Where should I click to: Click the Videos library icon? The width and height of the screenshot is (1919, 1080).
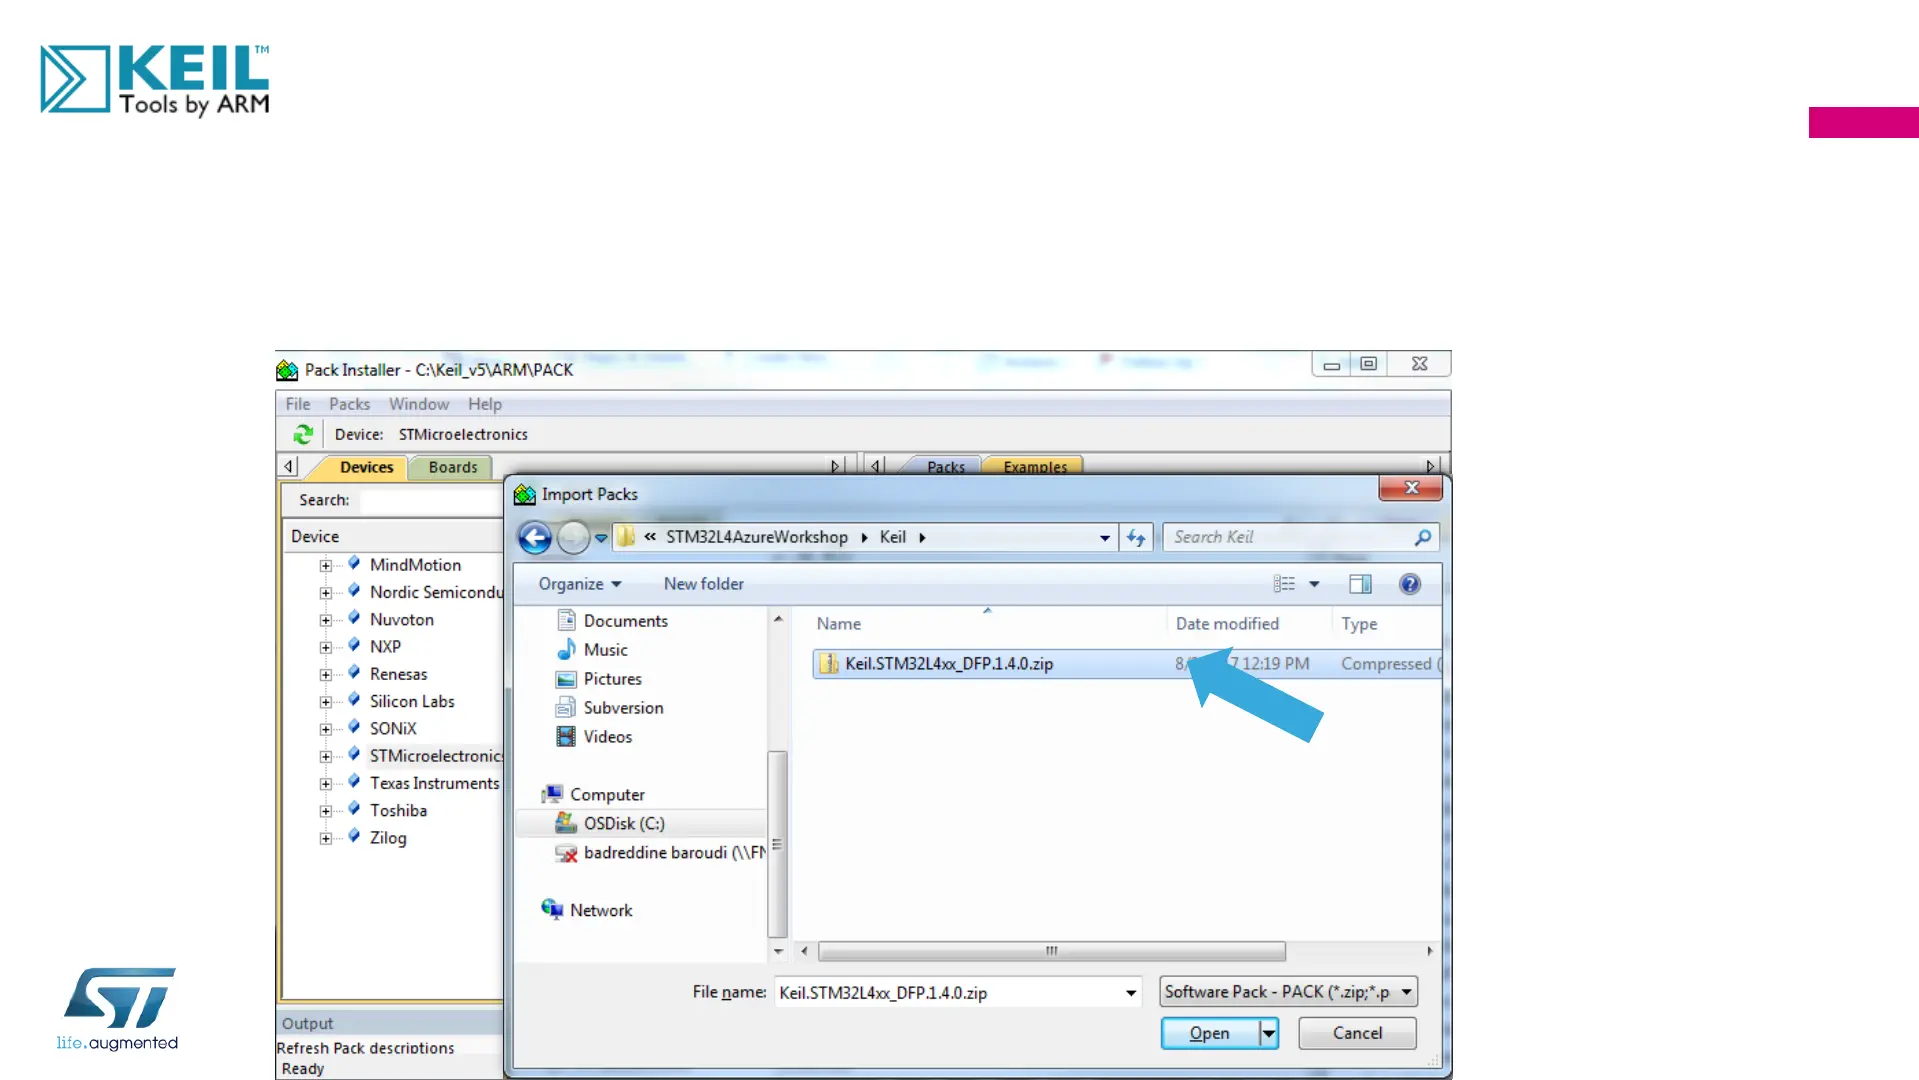(x=566, y=737)
